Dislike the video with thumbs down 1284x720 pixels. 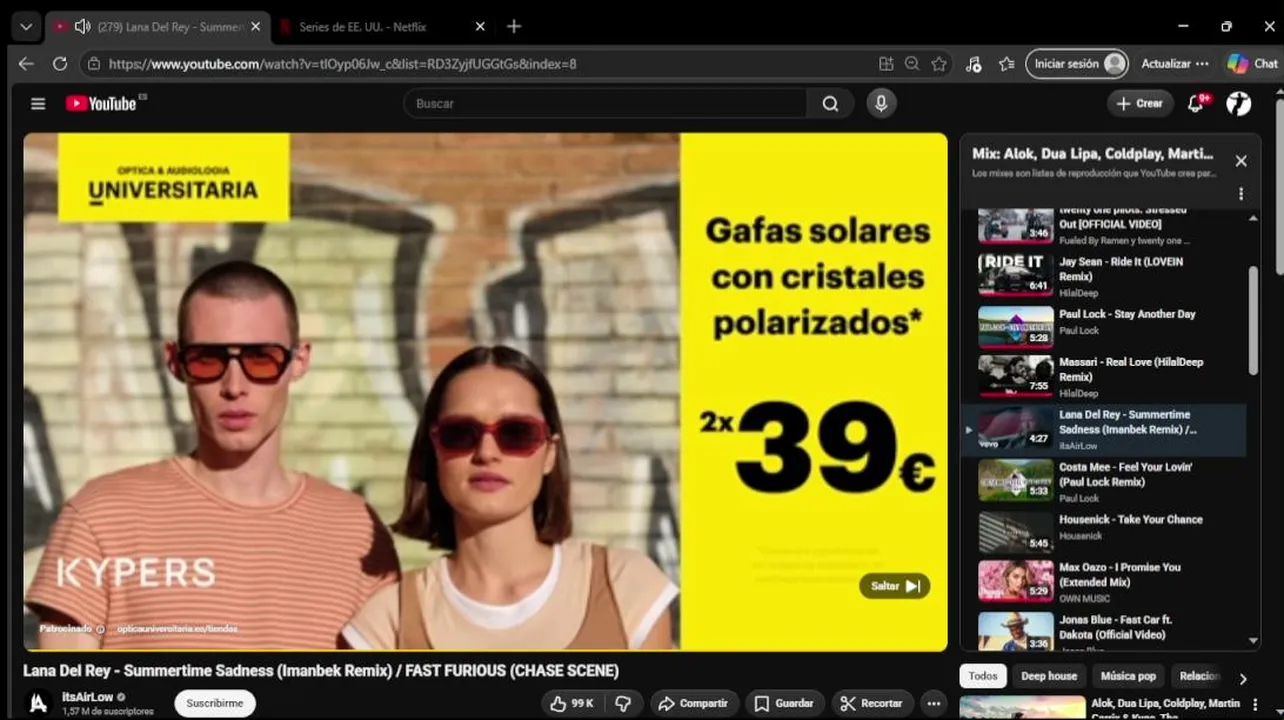pos(623,703)
